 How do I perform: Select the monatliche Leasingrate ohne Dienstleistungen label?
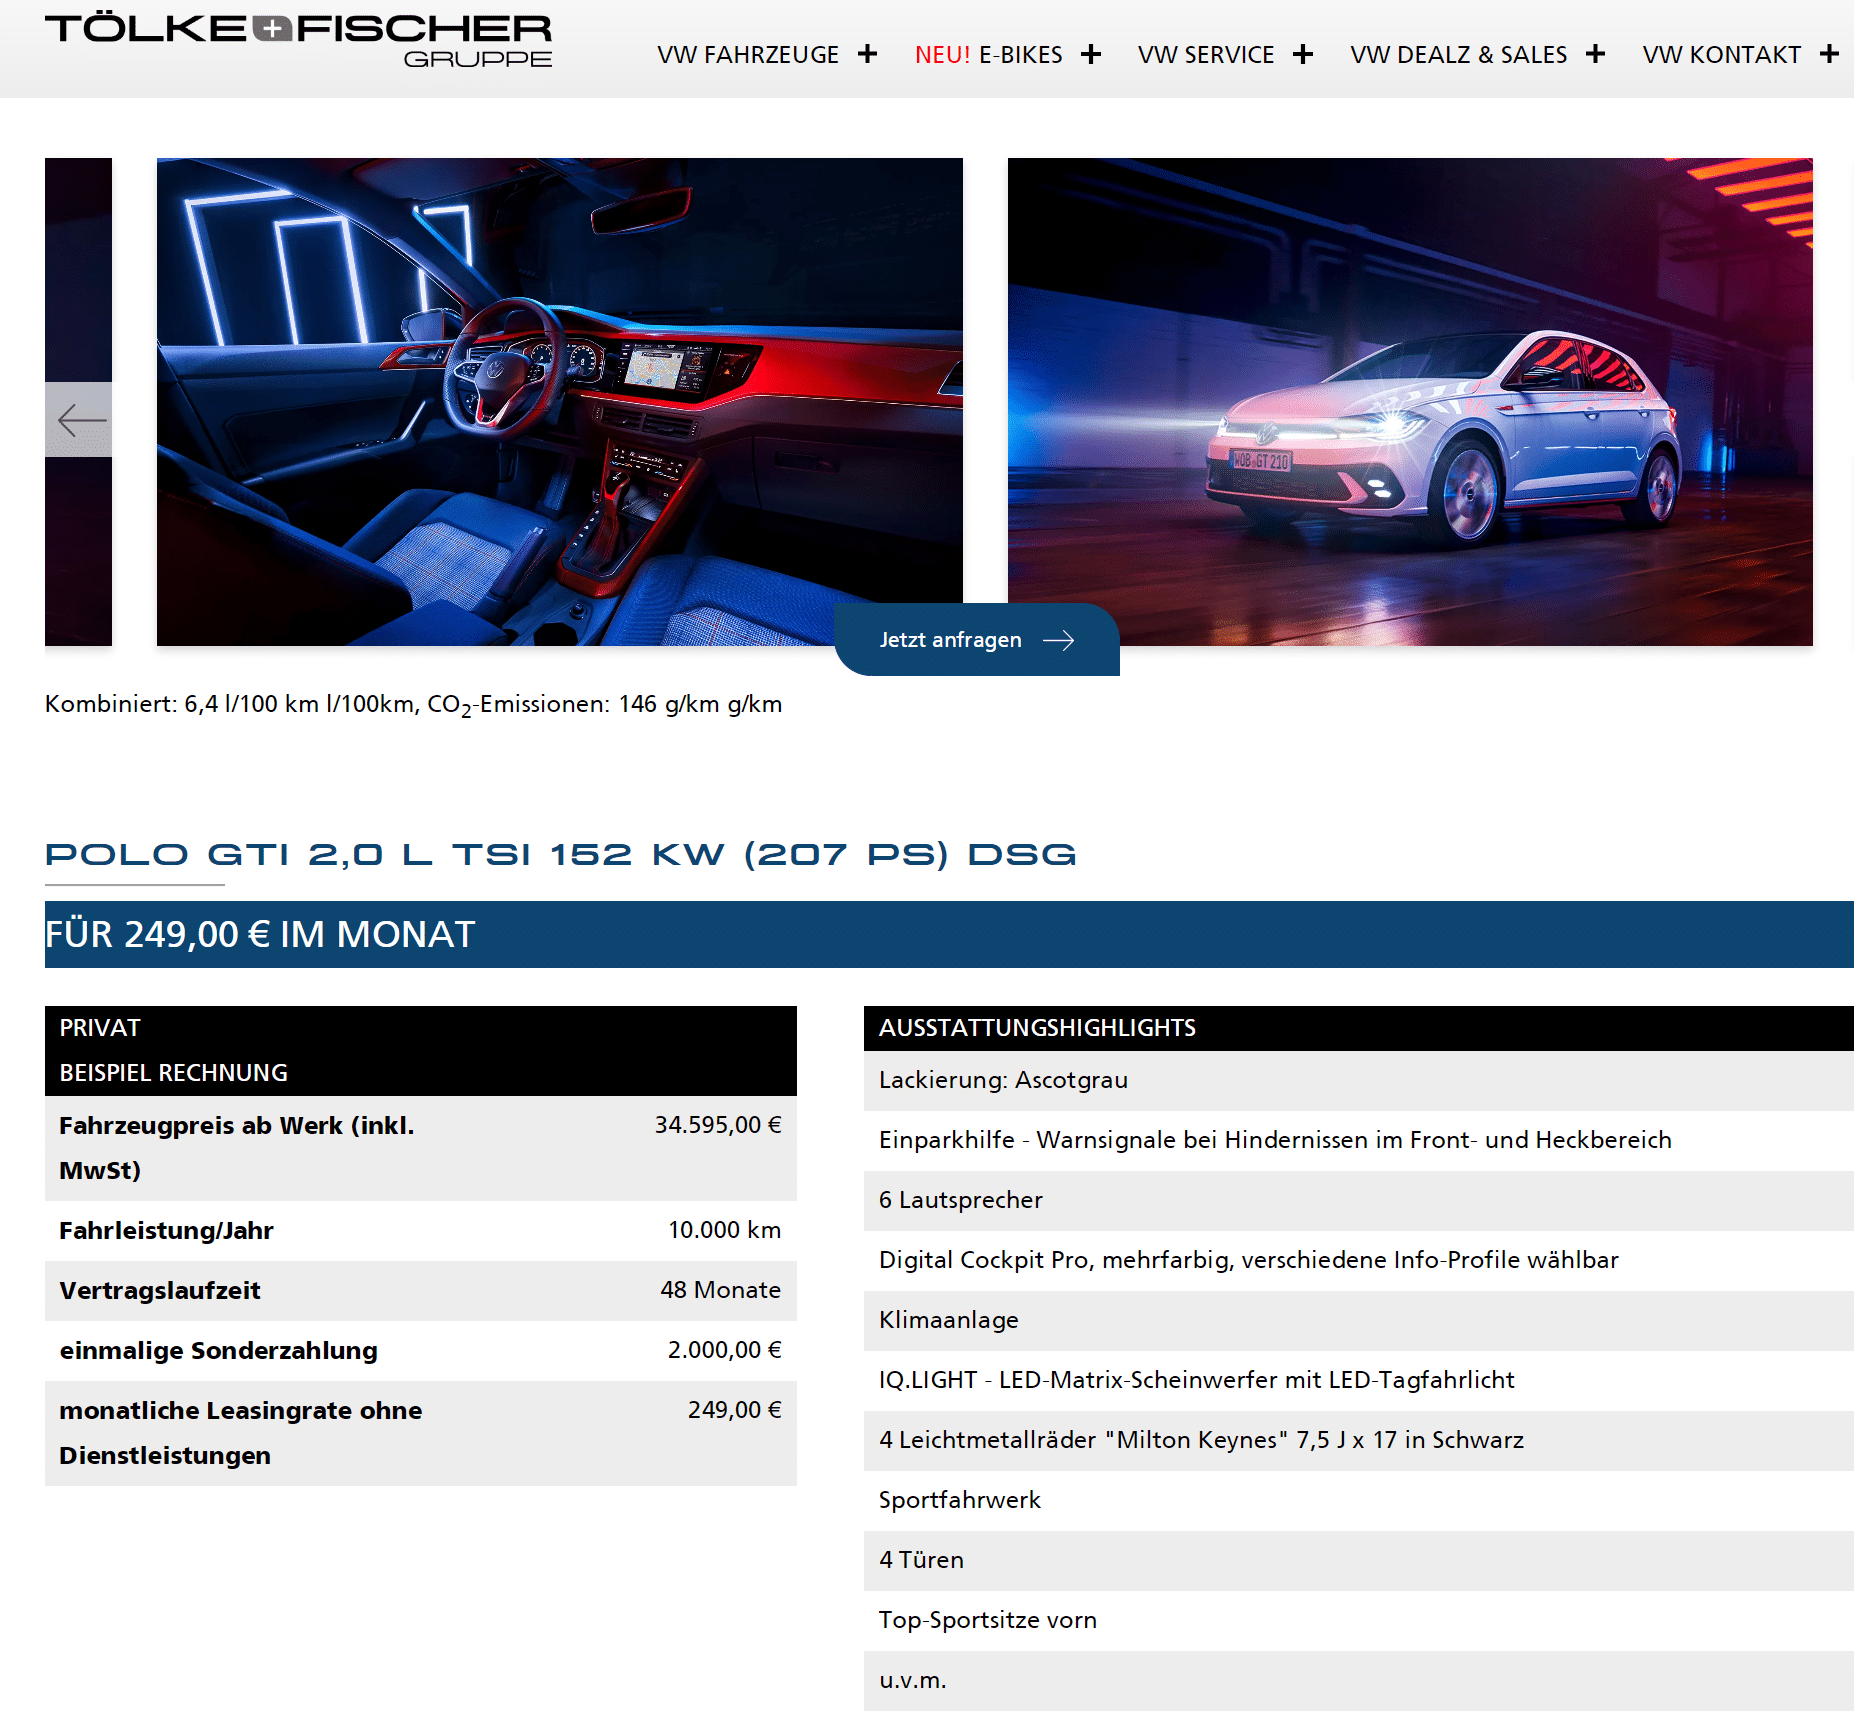pyautogui.click(x=240, y=1433)
